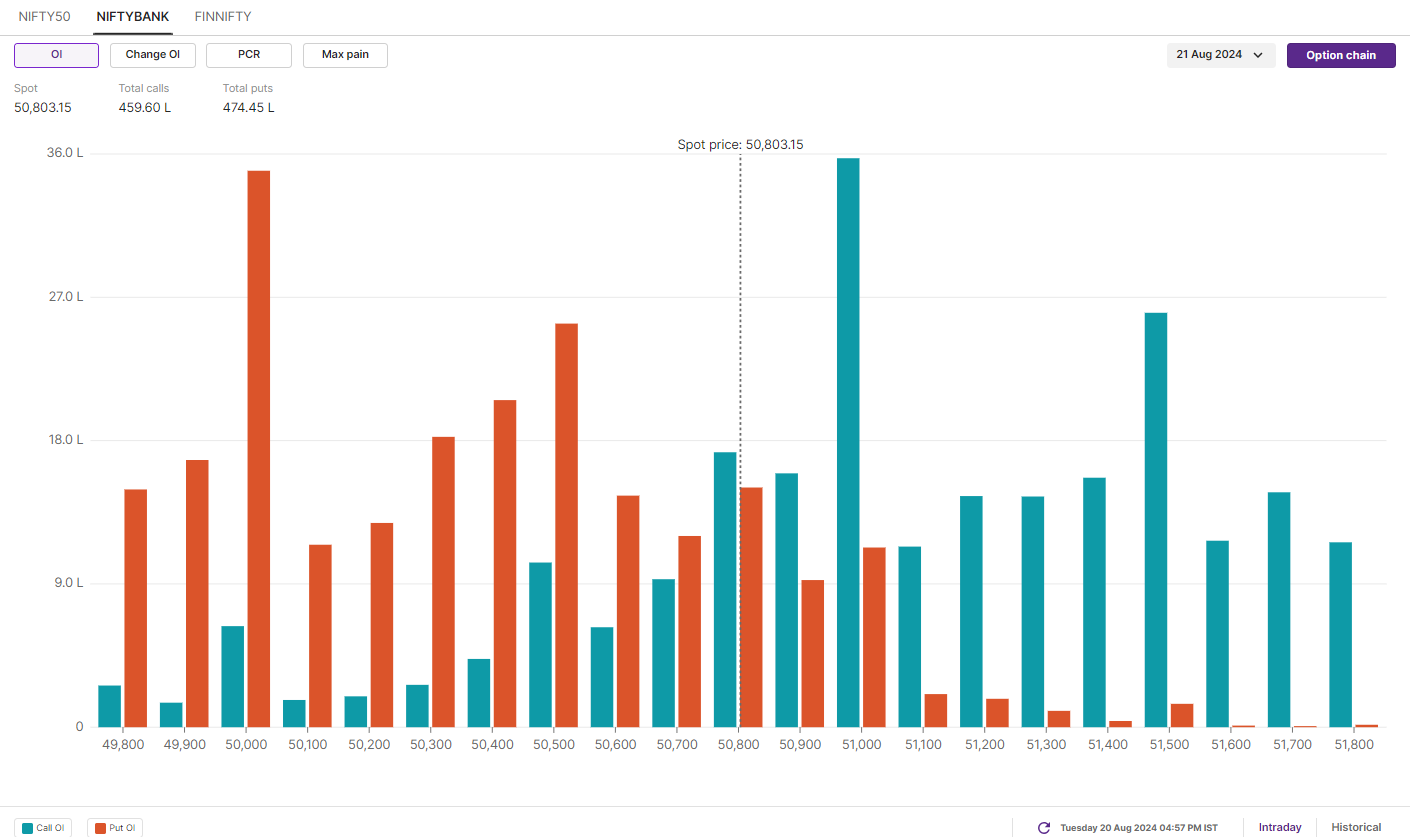Click the 18.0 L axis label
This screenshot has height=837, width=1410.
tap(65, 440)
